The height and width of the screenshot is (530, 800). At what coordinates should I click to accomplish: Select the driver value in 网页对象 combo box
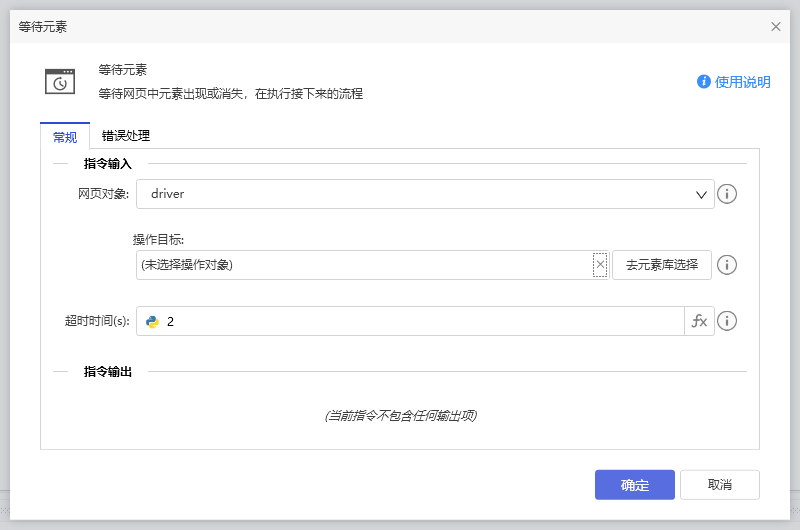pos(400,194)
